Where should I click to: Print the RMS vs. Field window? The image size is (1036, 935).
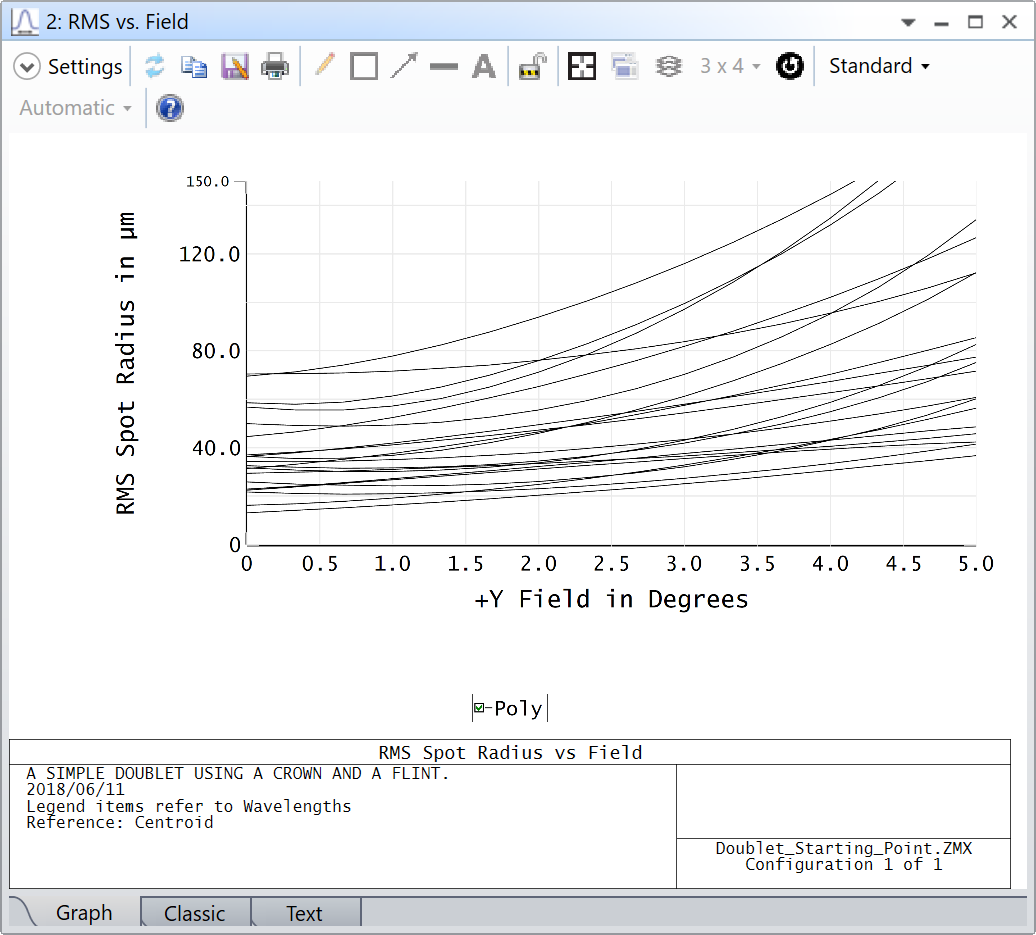pyautogui.click(x=275, y=67)
